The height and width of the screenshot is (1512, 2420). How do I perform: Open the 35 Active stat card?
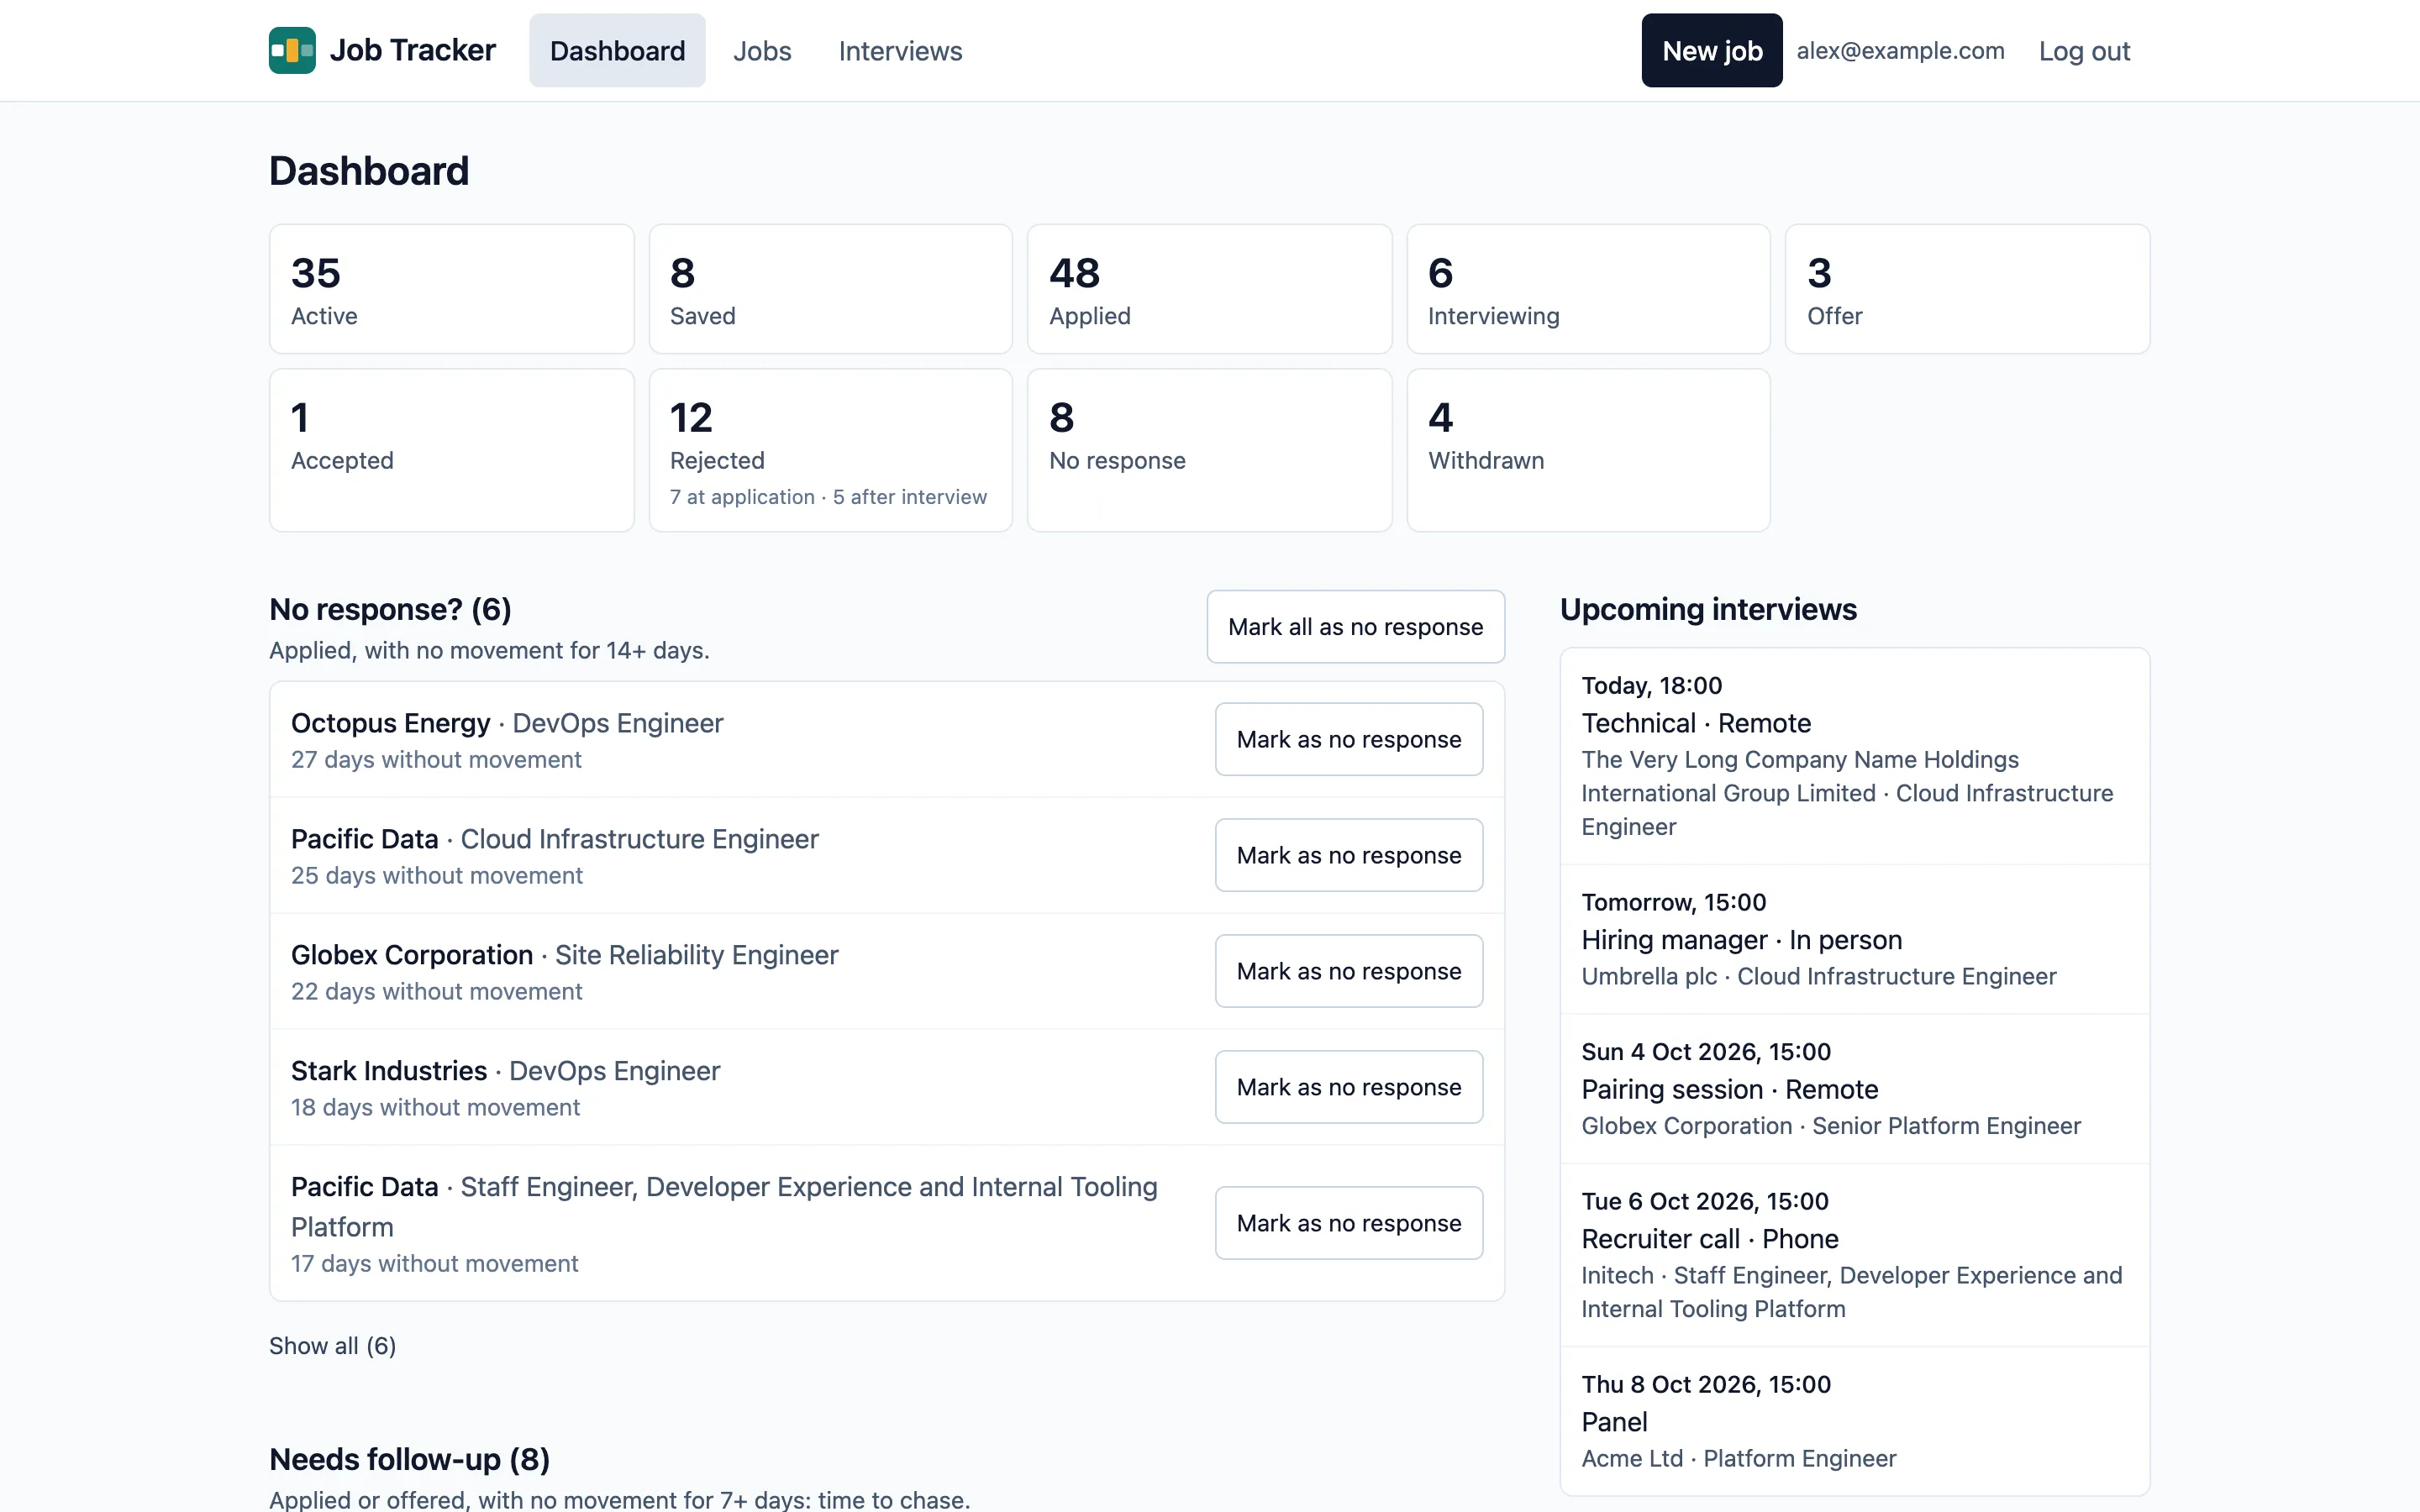pos(452,289)
